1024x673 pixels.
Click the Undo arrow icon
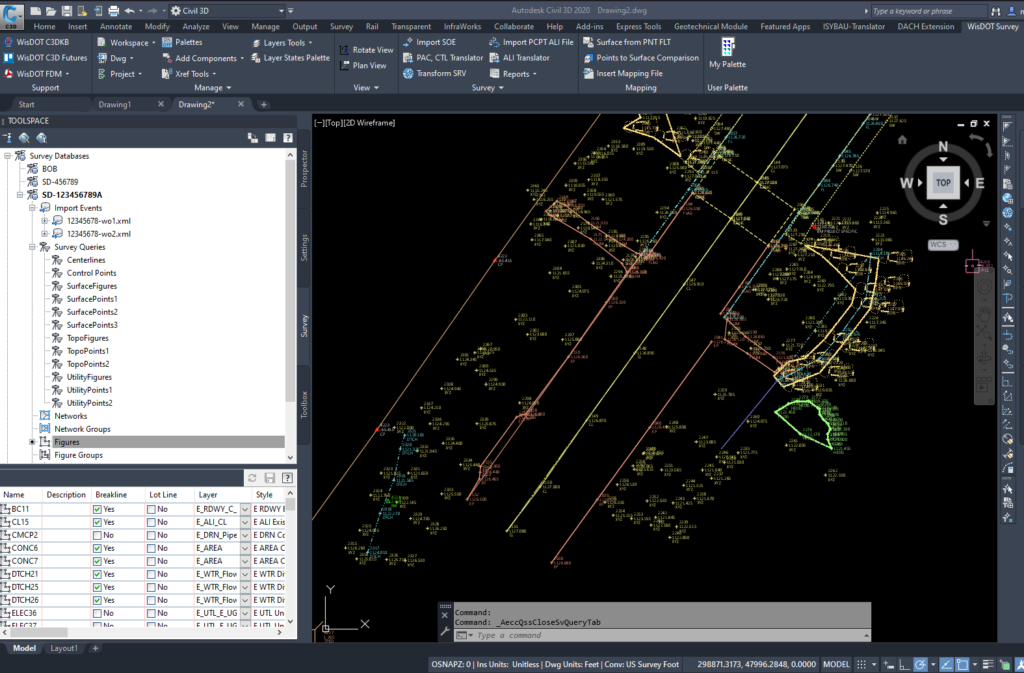pyautogui.click(x=129, y=11)
